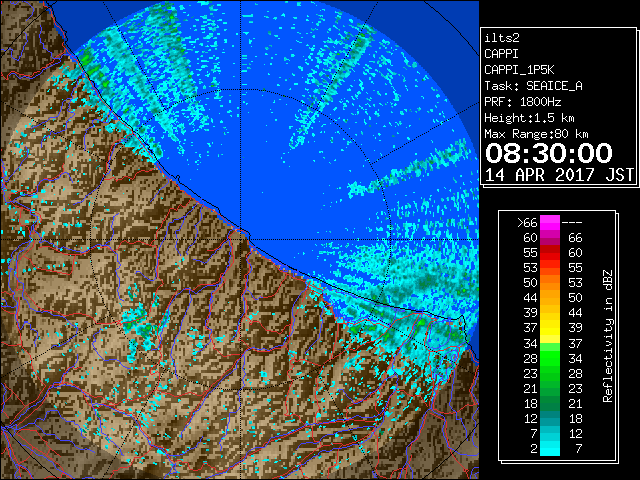
Task: Click the red 55-60 dBZ legend swatch
Action: [550, 253]
